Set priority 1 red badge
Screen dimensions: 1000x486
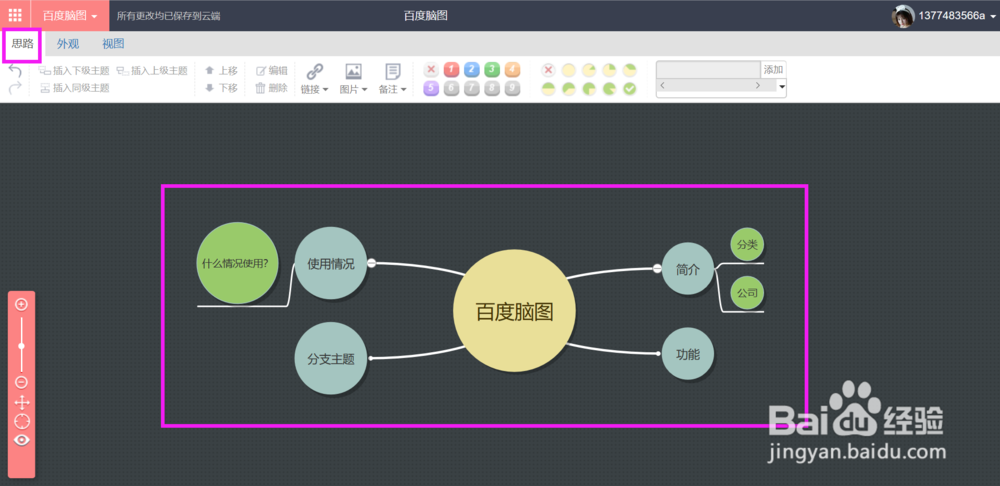click(452, 70)
